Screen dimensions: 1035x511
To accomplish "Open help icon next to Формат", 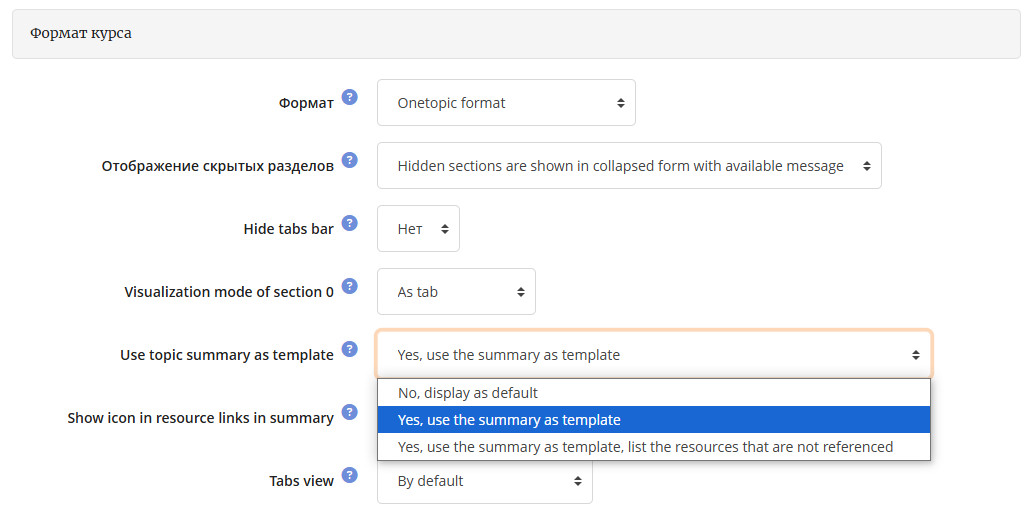I will (x=350, y=97).
